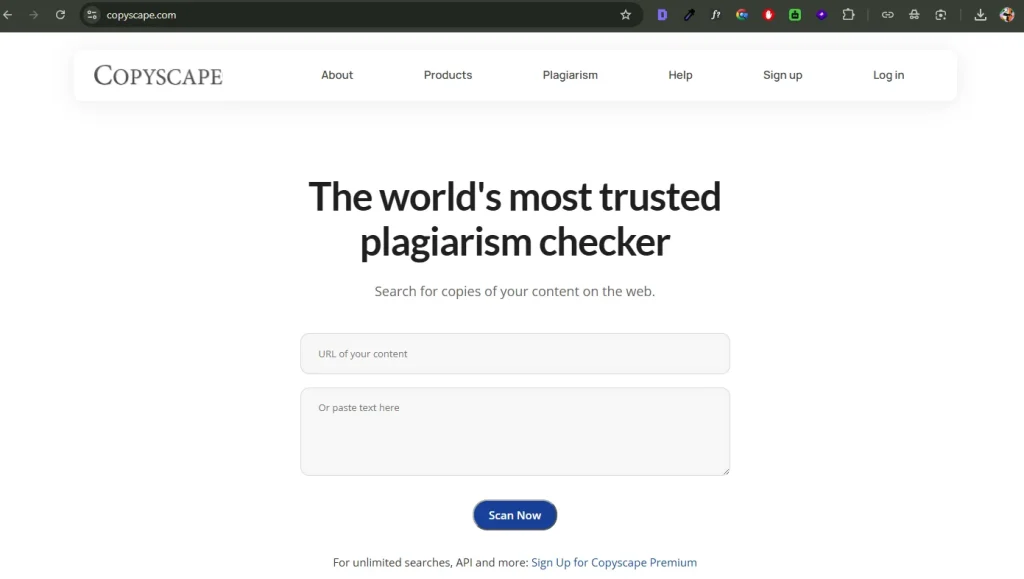The height and width of the screenshot is (579, 1024).
Task: Click the headline 'The world's most trusted'
Action: (515, 196)
